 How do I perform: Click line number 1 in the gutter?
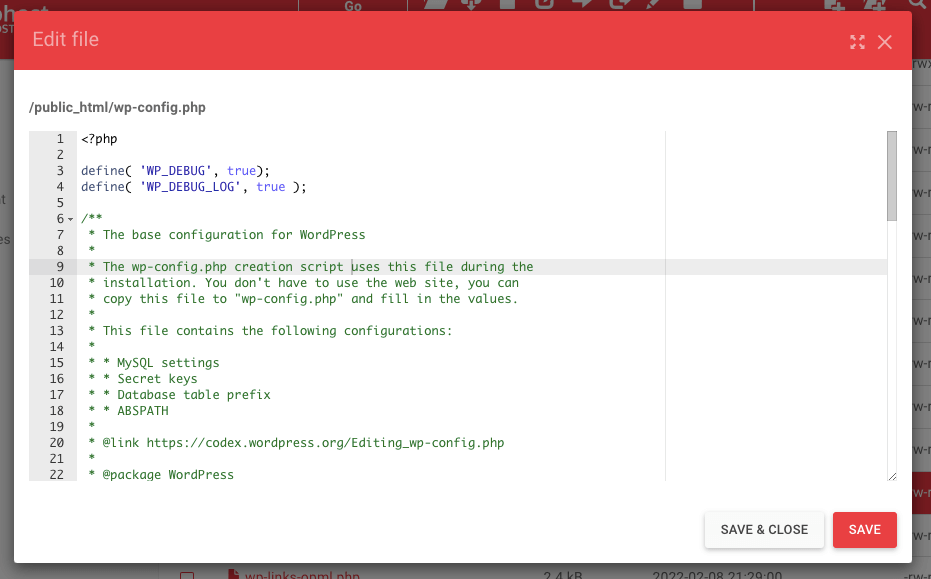click(x=60, y=139)
